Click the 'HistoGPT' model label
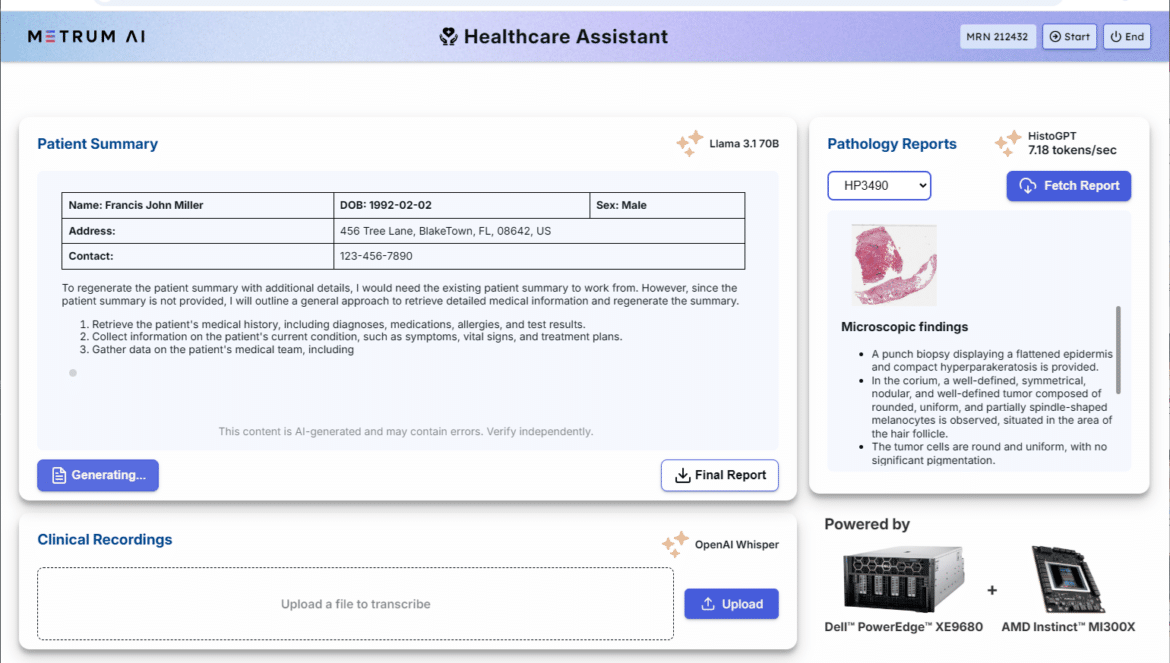This screenshot has width=1170, height=663. (x=1052, y=136)
